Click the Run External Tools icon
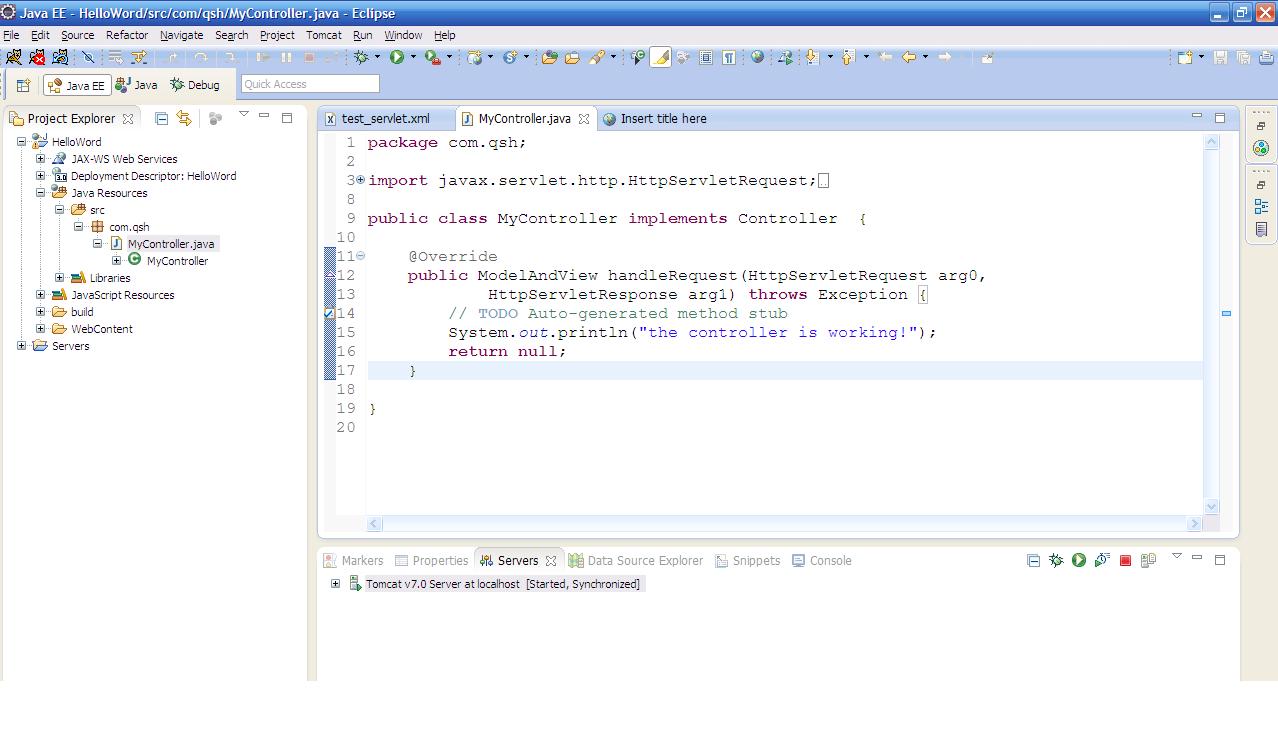 tap(433, 57)
